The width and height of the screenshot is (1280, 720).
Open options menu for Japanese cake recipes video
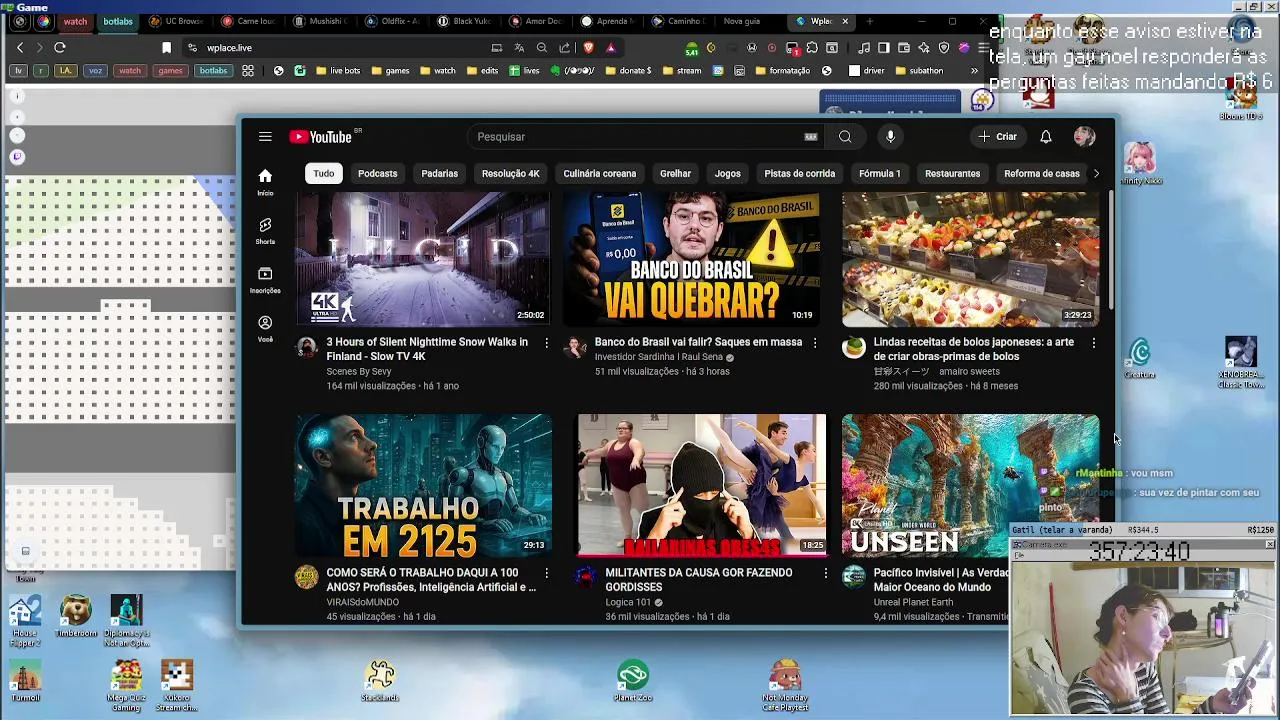tap(1093, 343)
